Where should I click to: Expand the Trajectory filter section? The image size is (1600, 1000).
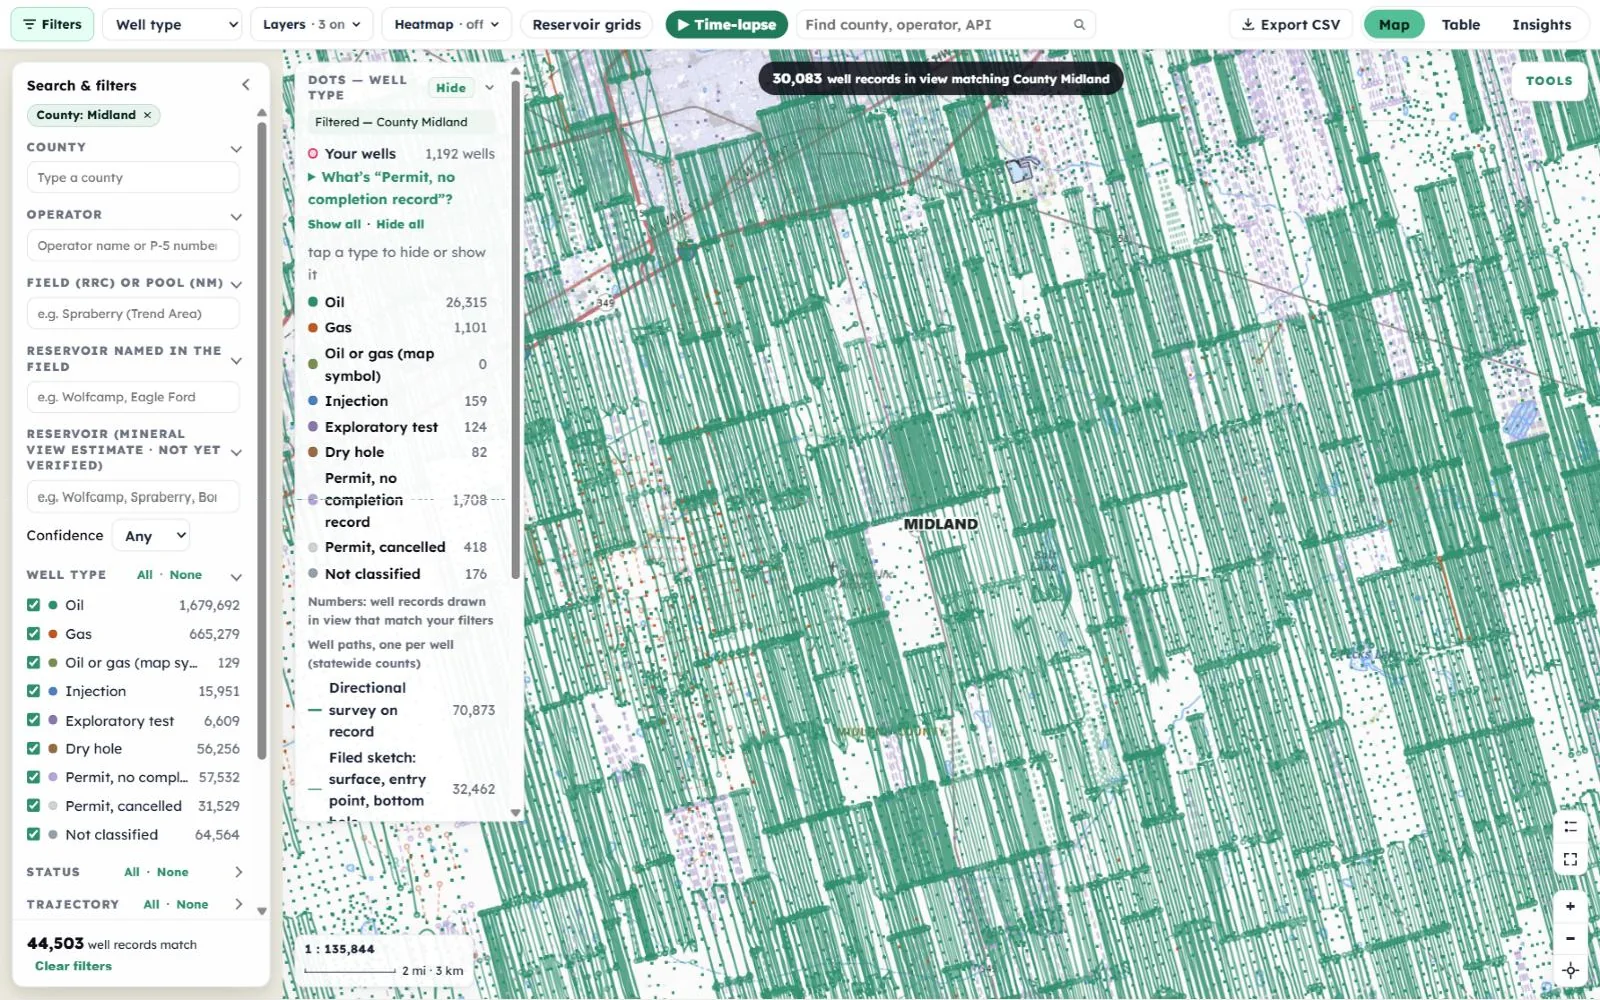(x=238, y=904)
